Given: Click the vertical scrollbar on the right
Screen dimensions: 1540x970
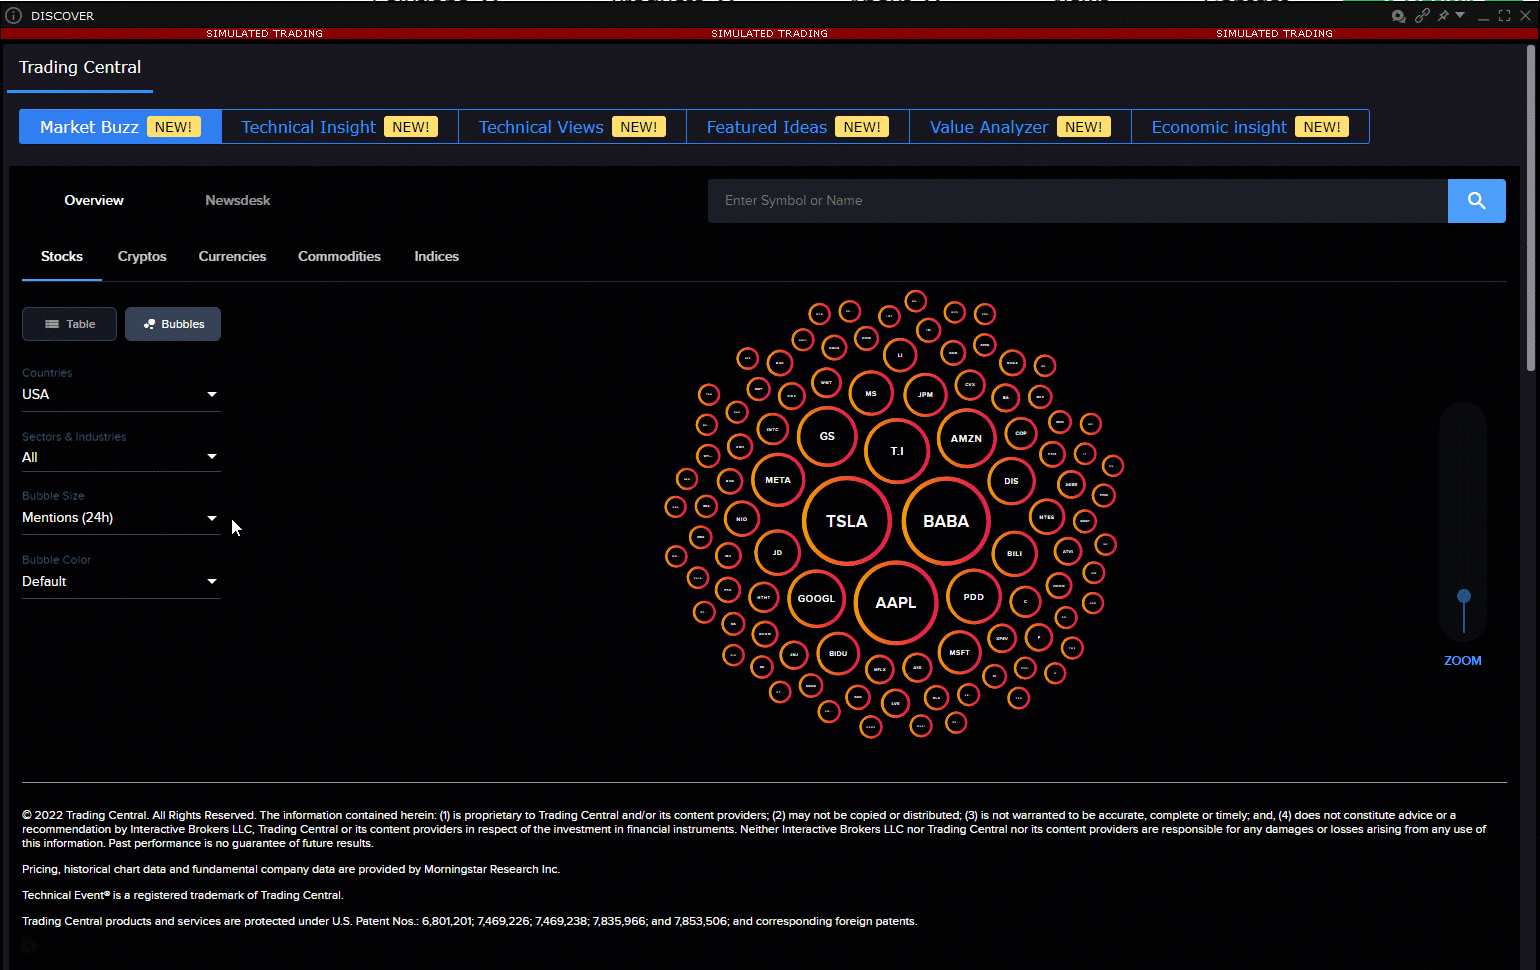Looking at the screenshot, I should point(1531,210).
